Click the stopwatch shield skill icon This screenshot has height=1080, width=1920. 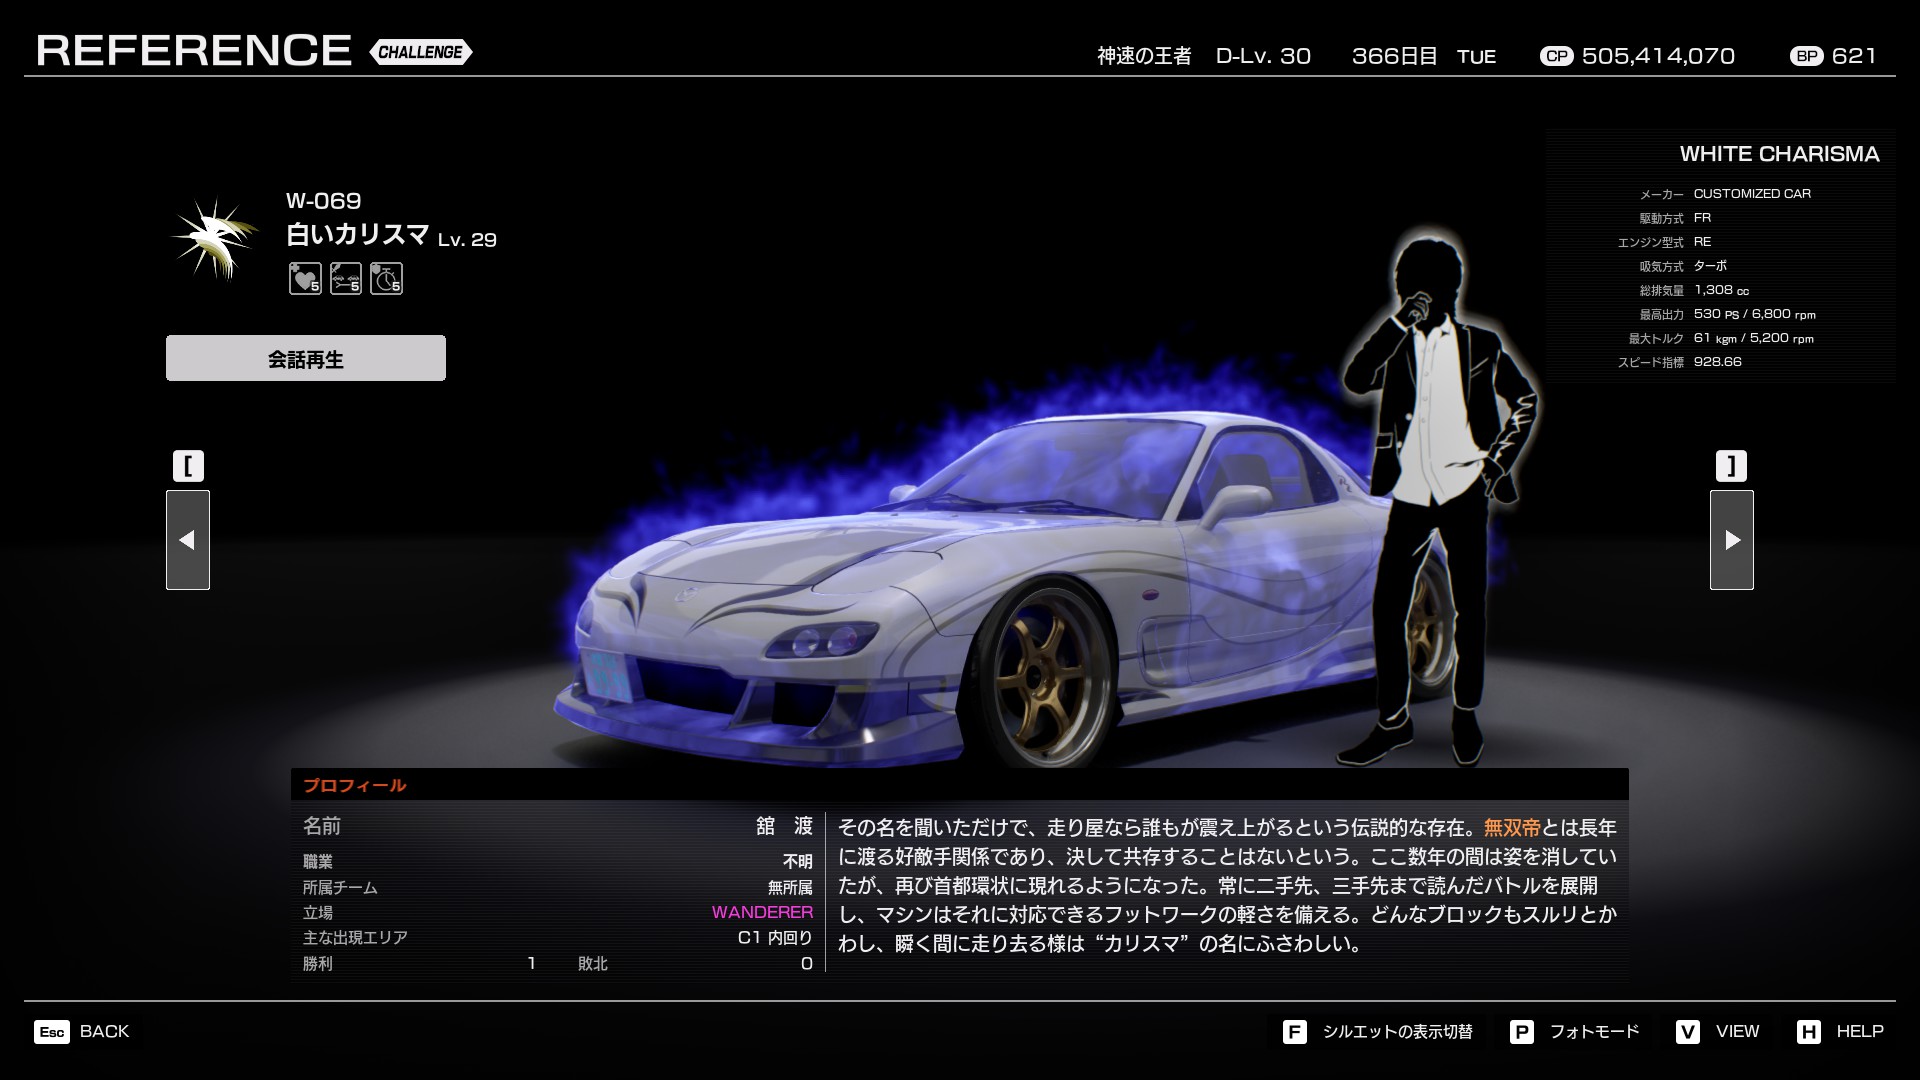[386, 279]
